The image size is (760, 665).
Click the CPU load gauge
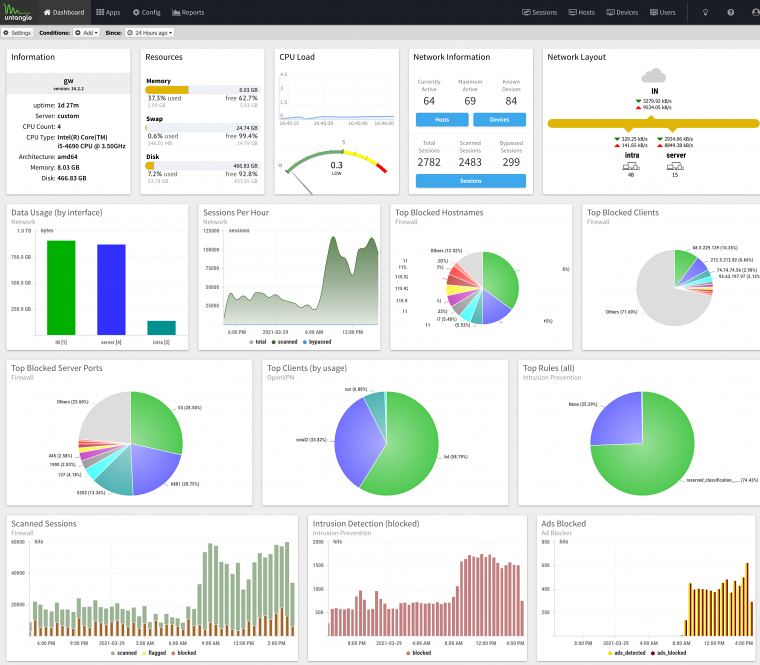click(x=335, y=165)
